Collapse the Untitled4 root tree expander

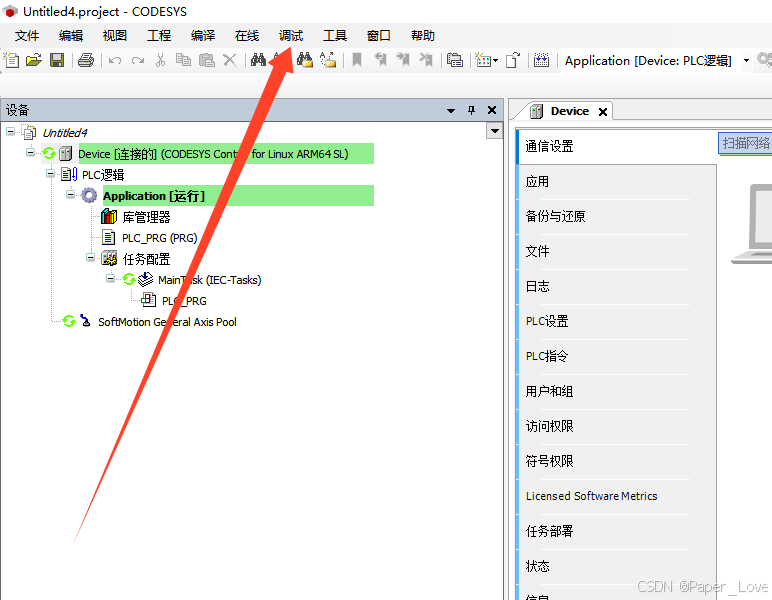pyautogui.click(x=10, y=131)
